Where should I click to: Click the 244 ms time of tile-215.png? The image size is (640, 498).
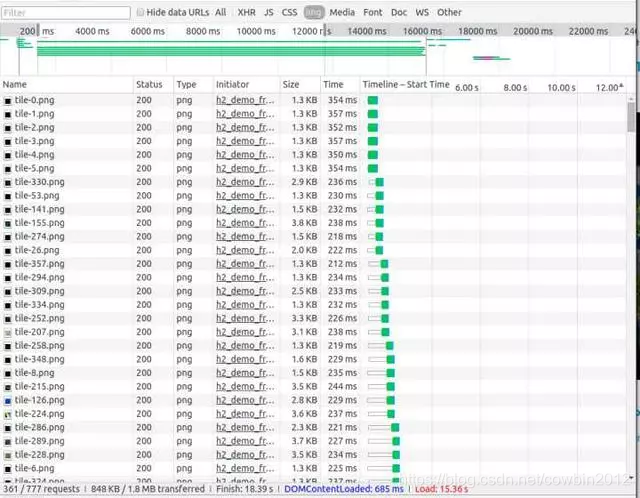pyautogui.click(x=342, y=387)
